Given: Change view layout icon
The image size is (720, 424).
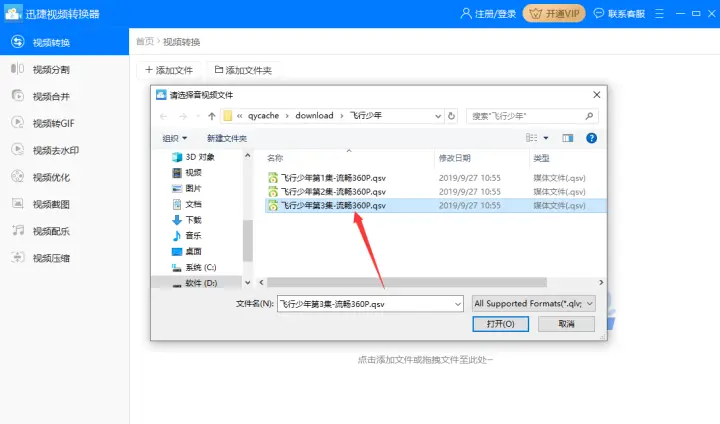Looking at the screenshot, I should pos(531,138).
